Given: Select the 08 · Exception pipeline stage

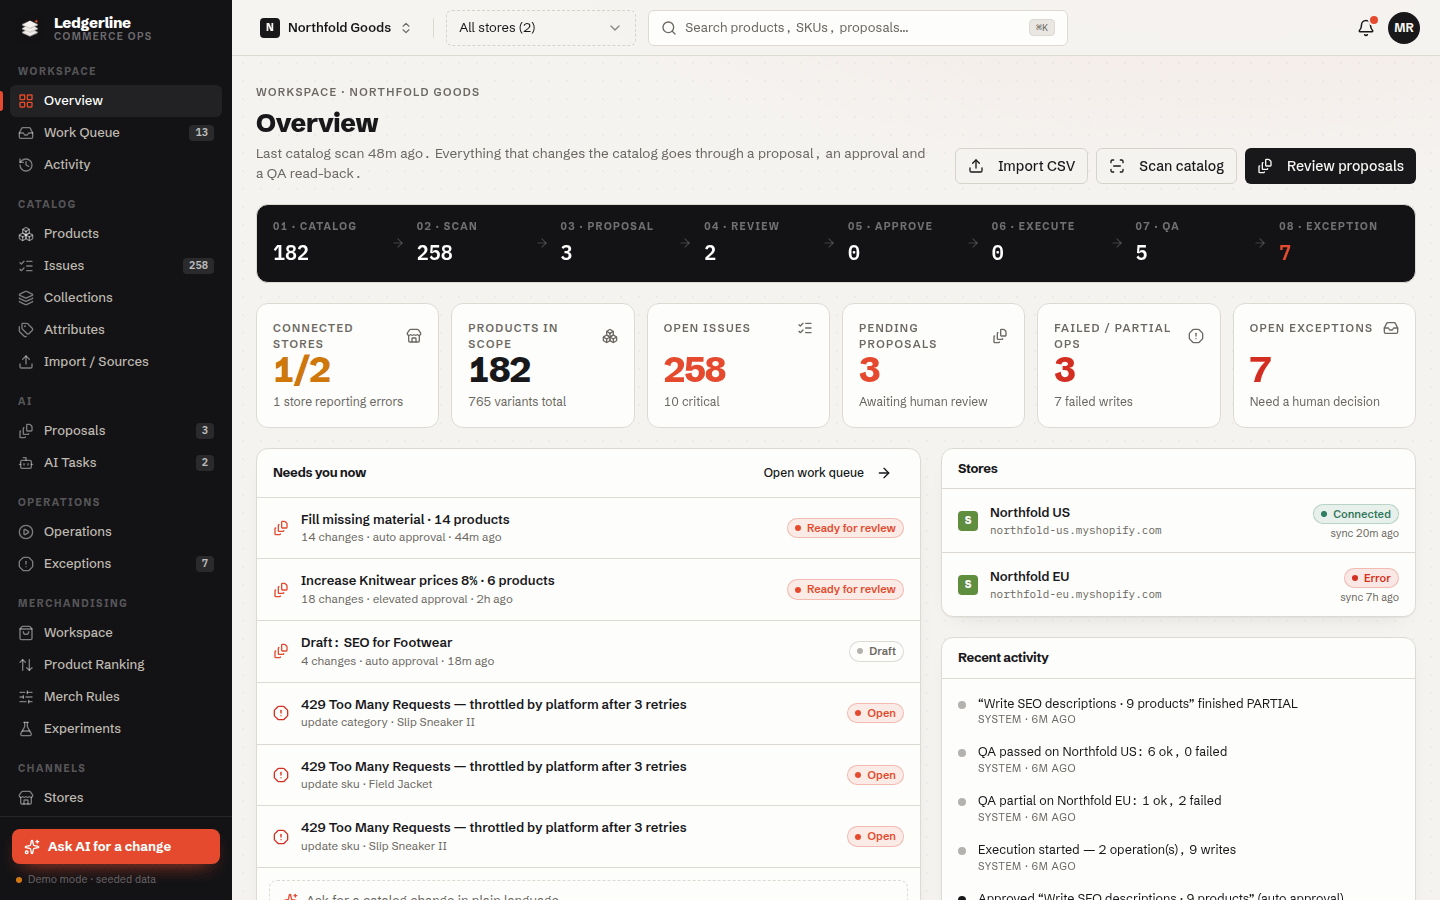Looking at the screenshot, I should (1337, 243).
